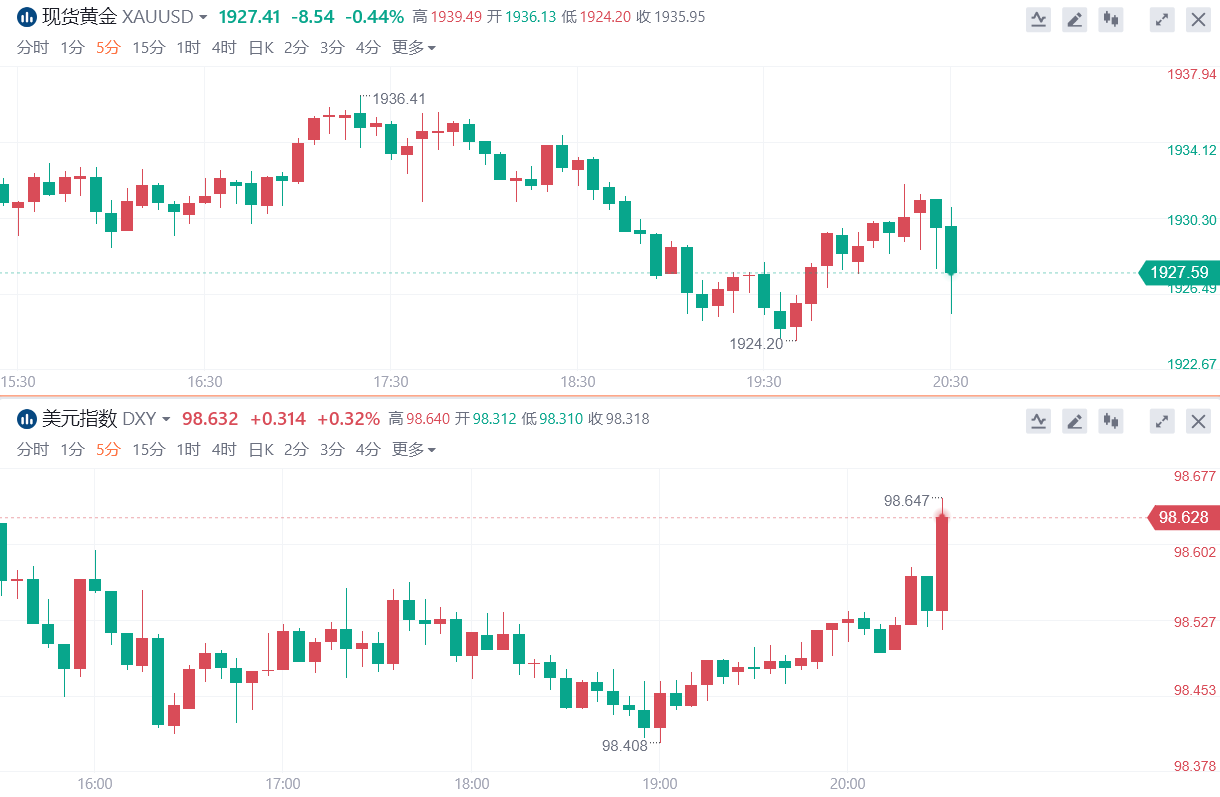
Task: Switch gold chart to 15分 timeframe
Action: click(x=148, y=47)
